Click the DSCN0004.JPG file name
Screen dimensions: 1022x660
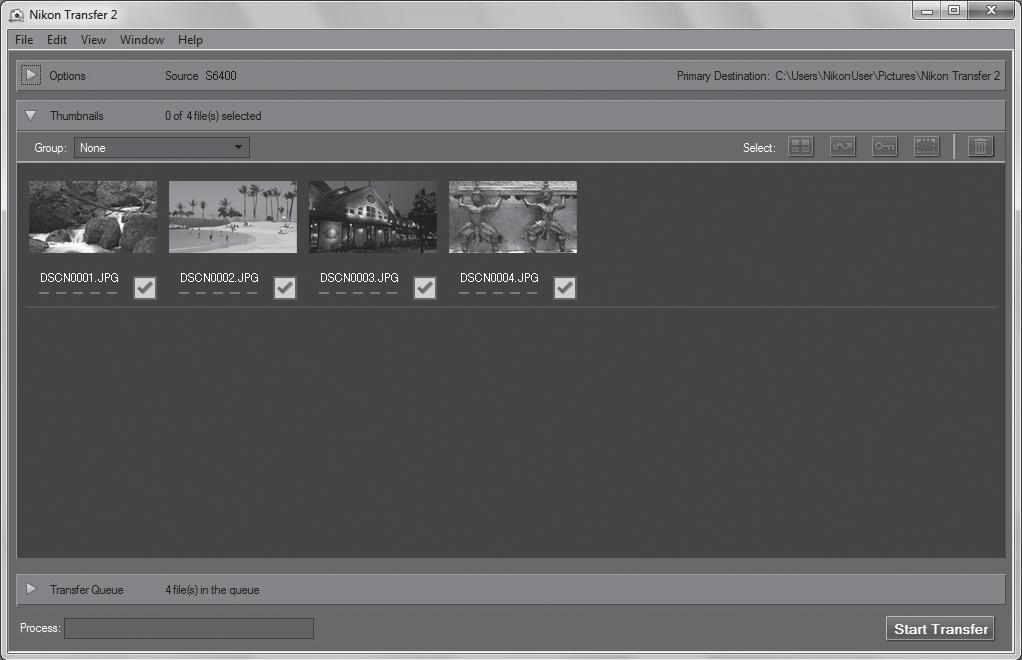pyautogui.click(x=499, y=278)
